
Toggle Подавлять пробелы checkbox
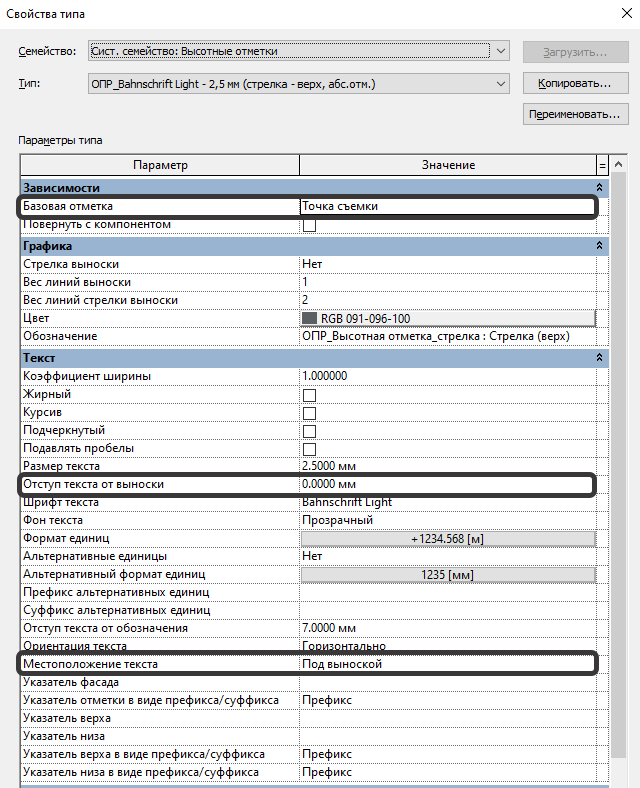309,449
